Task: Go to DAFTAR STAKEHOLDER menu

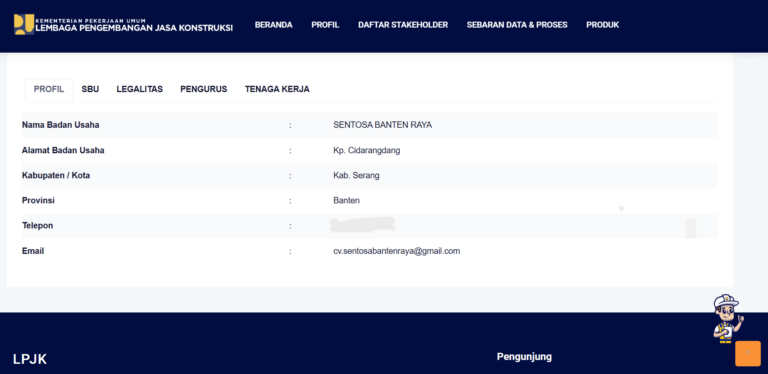Action: point(403,25)
